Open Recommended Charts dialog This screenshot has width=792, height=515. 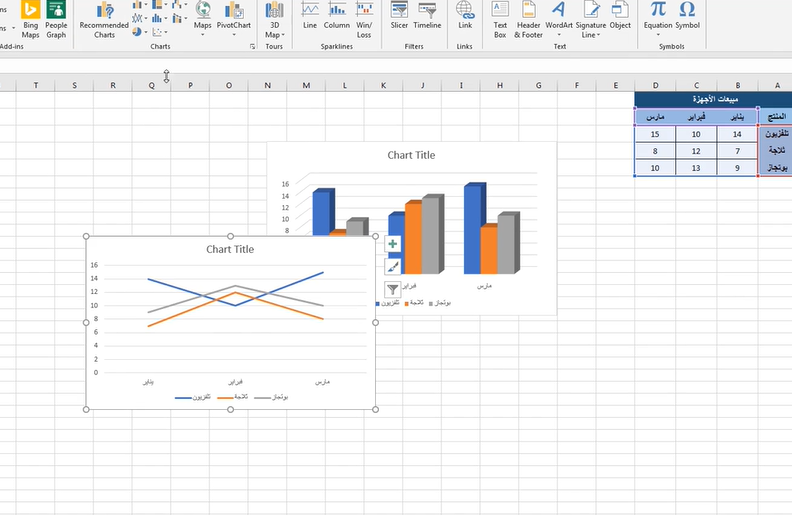pyautogui.click(x=104, y=20)
